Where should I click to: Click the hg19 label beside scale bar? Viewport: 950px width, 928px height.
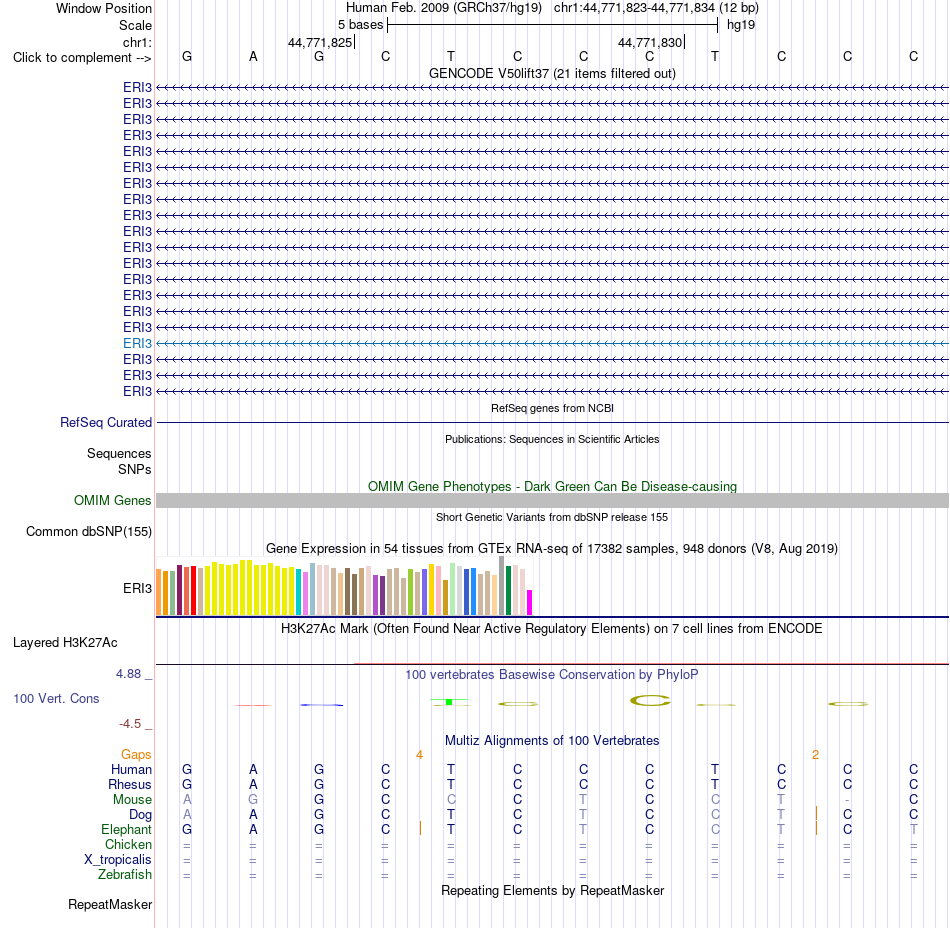(741, 25)
